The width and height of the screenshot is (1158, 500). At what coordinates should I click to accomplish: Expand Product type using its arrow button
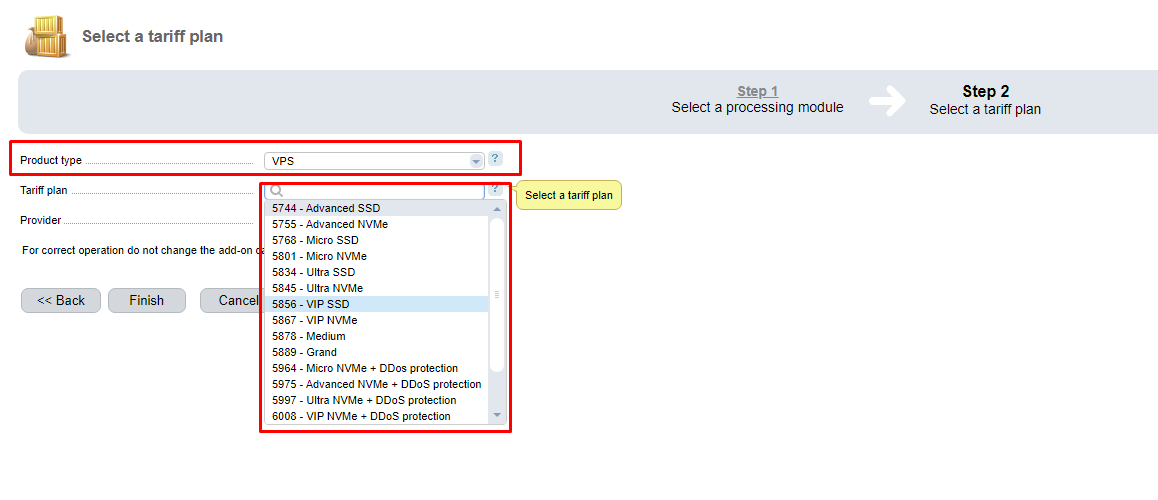coord(476,161)
